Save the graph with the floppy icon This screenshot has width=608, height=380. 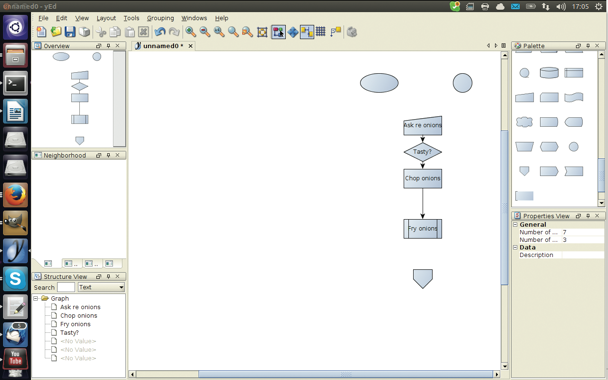pos(70,32)
